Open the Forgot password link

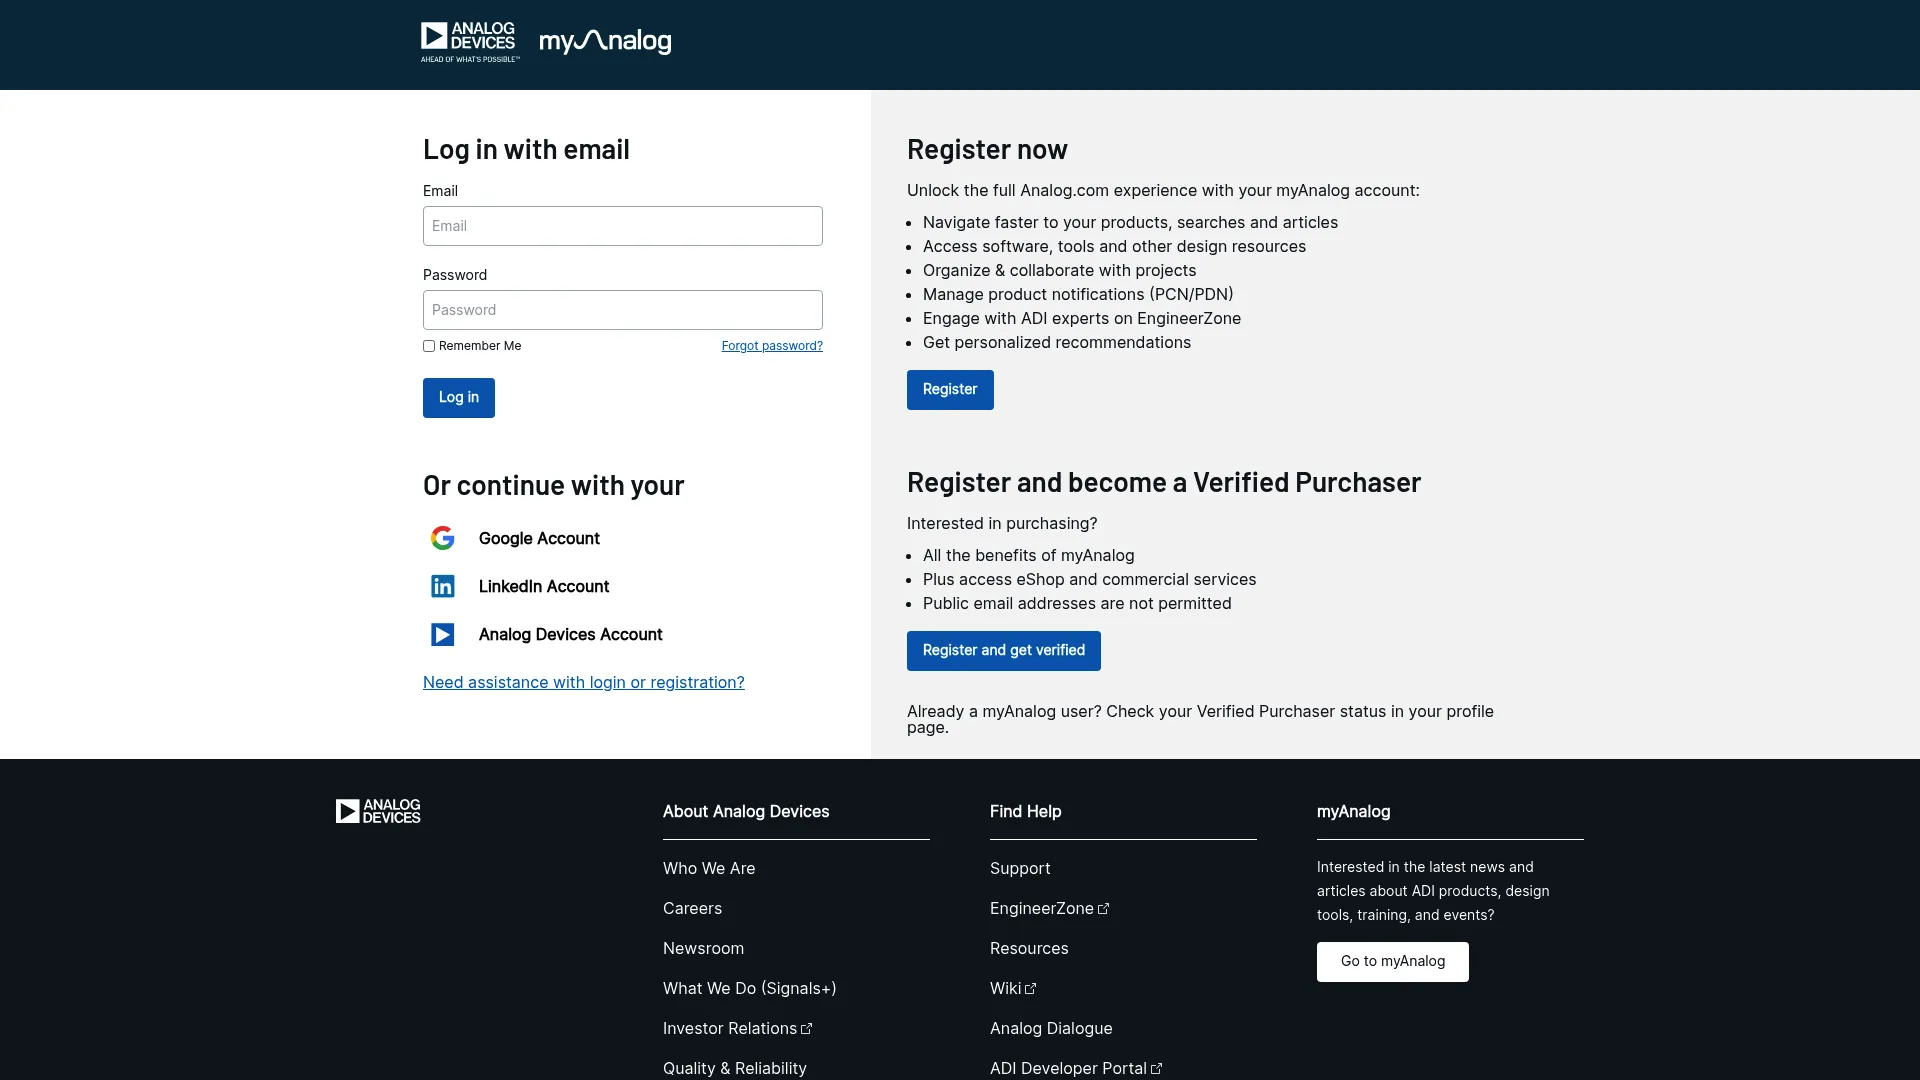coord(772,346)
